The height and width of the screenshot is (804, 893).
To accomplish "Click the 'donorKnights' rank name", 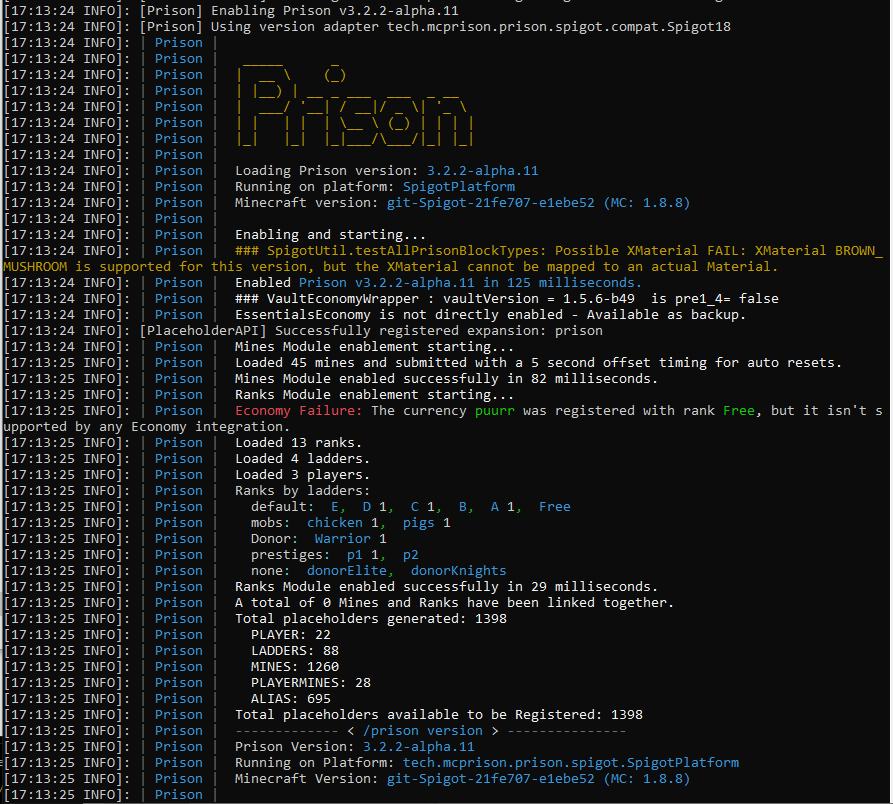I will coord(458,570).
